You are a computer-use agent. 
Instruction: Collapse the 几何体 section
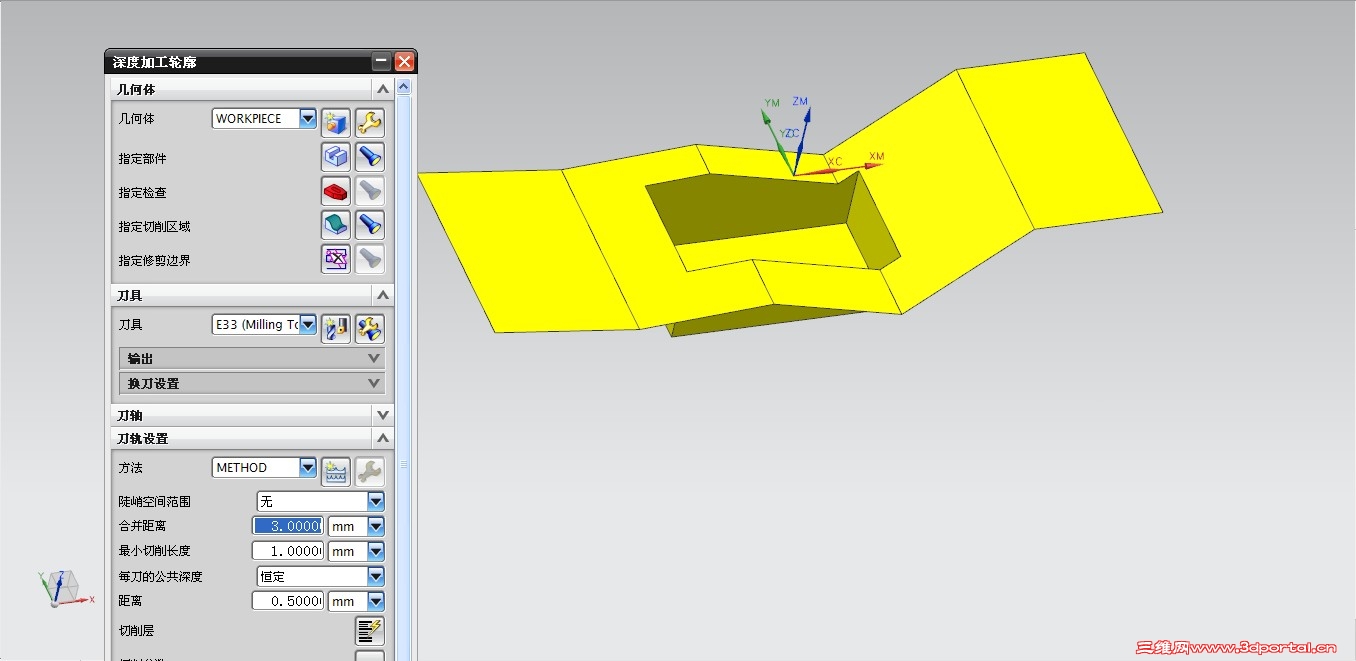tap(382, 89)
